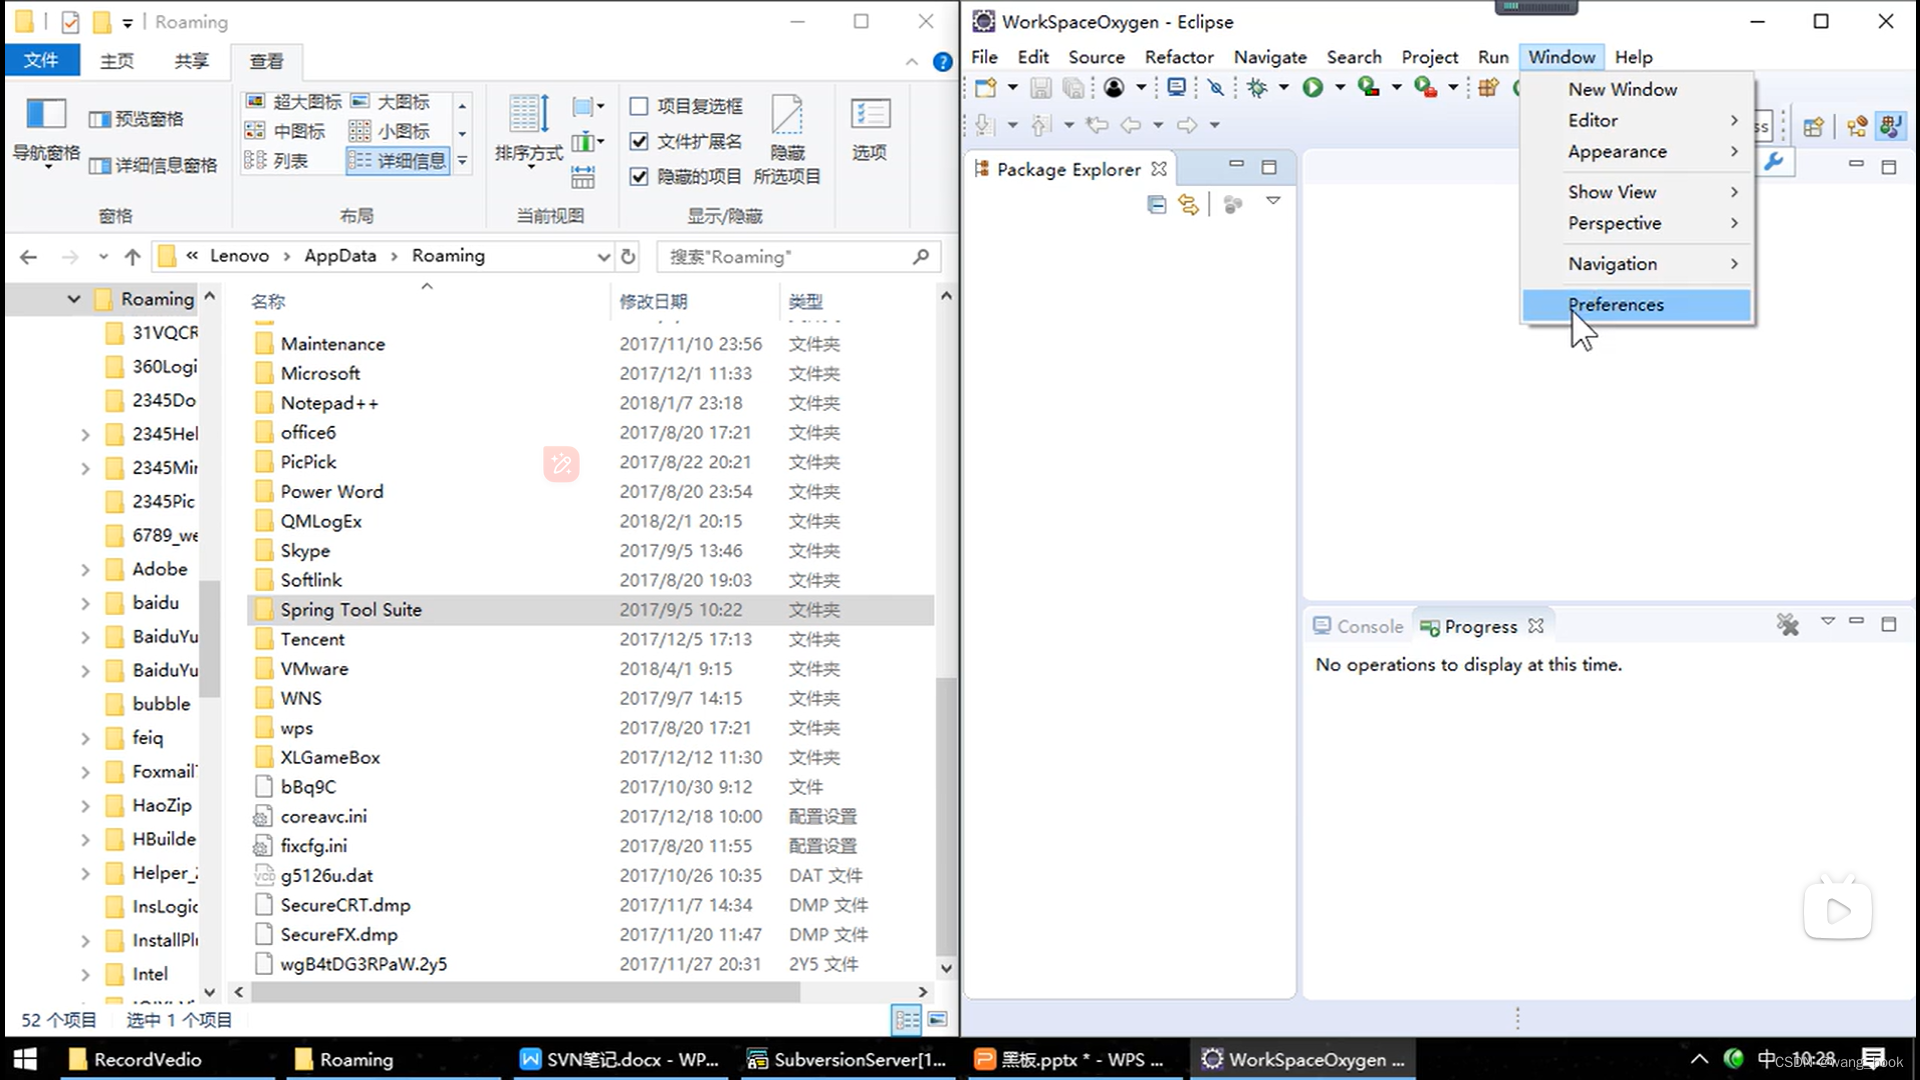Click the refresh icon beside address bar
Viewport: 1920px width, 1080px height.
(628, 256)
